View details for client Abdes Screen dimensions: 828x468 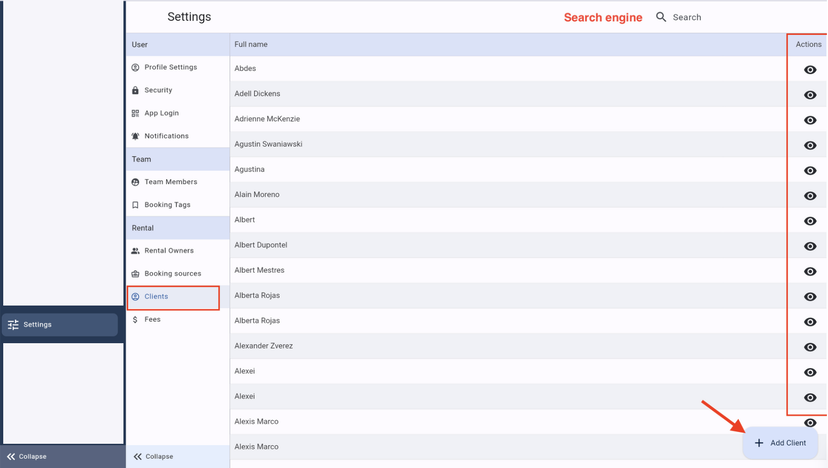[x=810, y=70]
